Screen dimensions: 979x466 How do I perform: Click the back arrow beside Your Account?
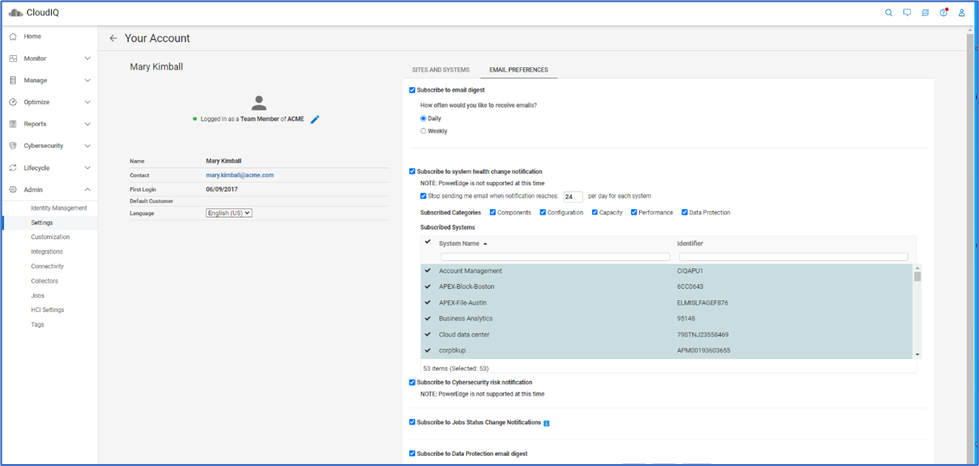pos(113,39)
